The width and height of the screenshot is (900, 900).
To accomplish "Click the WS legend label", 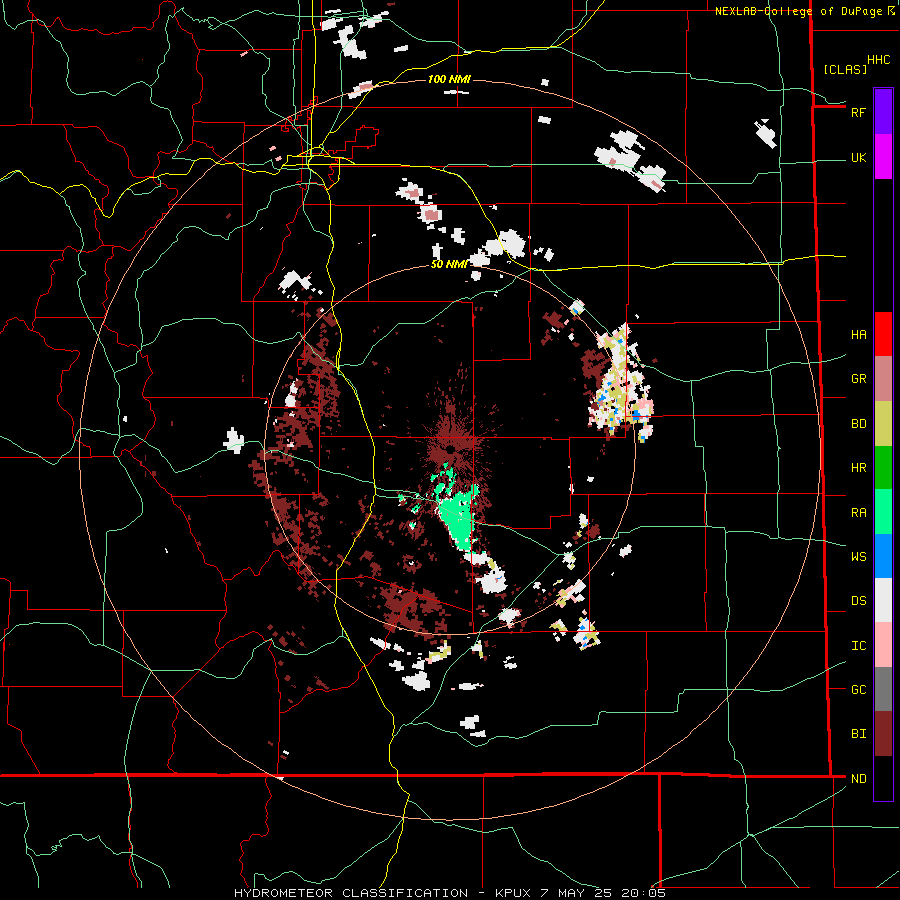I will pos(858,557).
